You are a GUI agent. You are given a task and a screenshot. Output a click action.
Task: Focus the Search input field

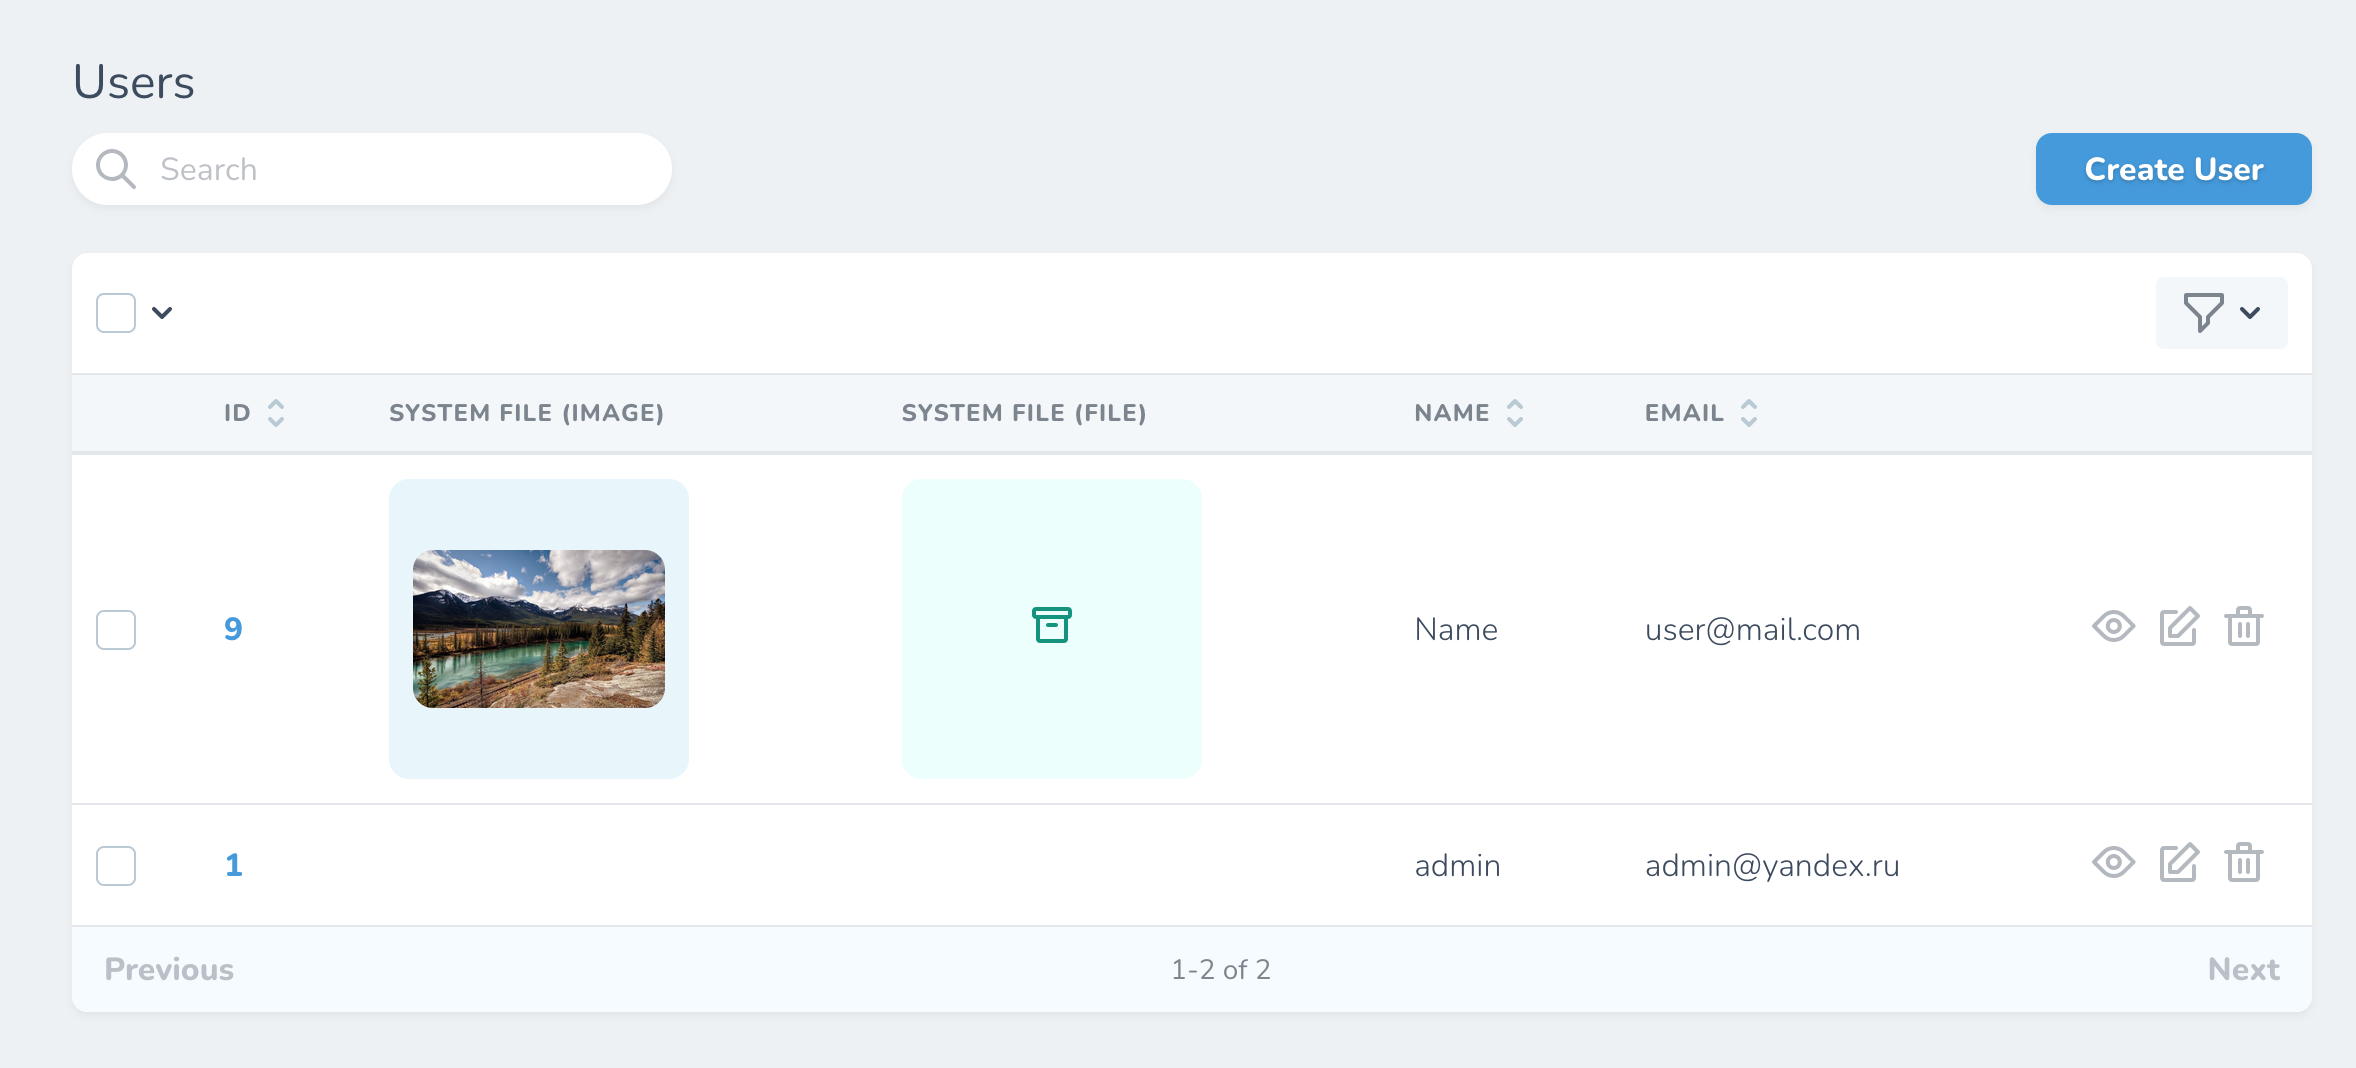click(400, 169)
